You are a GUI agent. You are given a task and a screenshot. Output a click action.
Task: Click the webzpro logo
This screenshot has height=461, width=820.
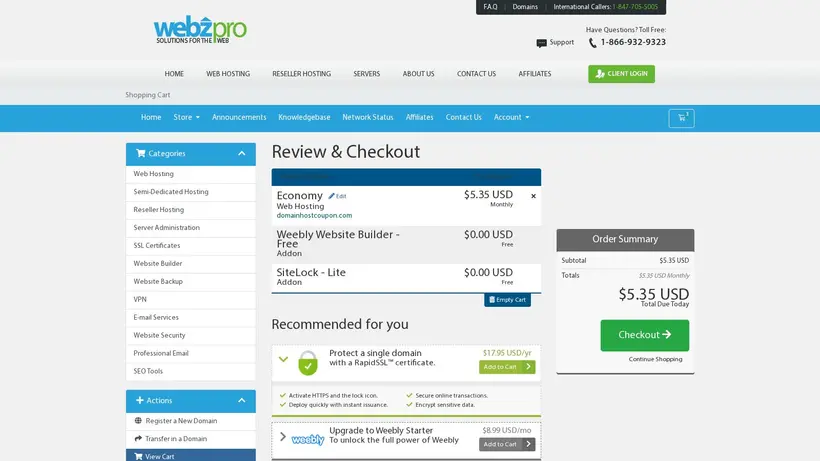[x=200, y=30]
